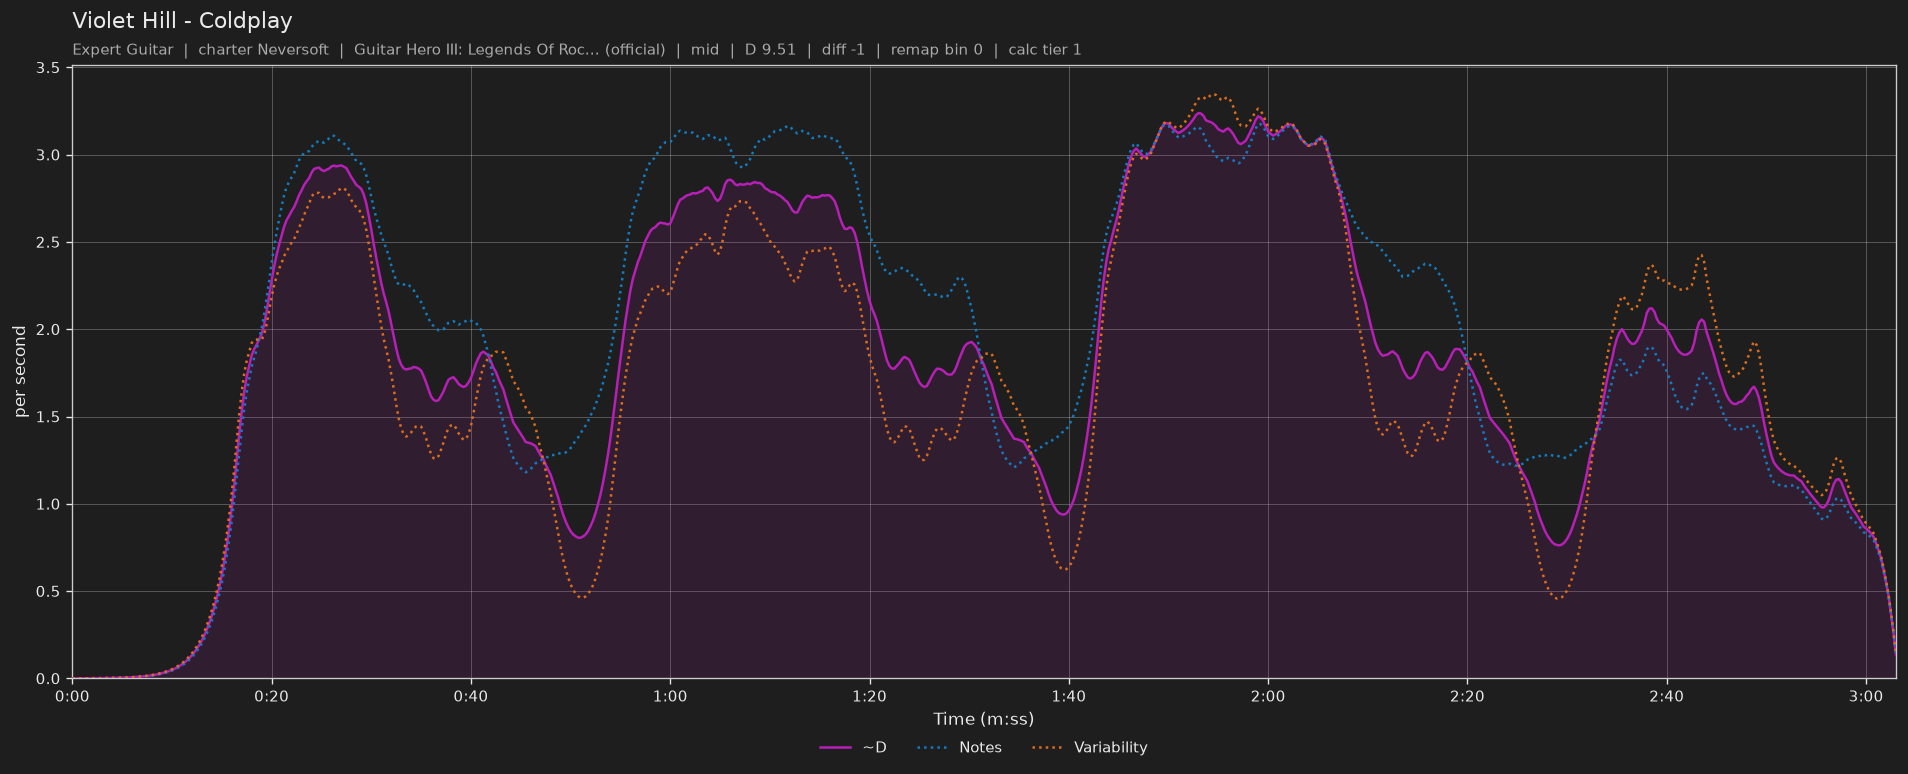Viewport: 1908px width, 774px height.
Task: Click the '1.5' y-axis tick label
Action: coord(48,417)
